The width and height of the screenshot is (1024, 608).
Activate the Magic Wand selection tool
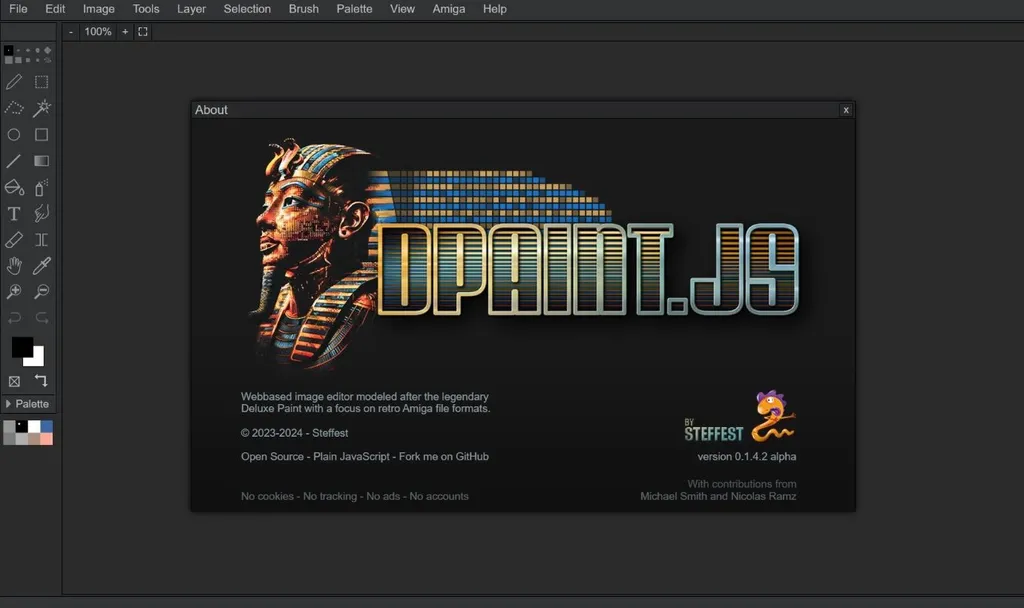point(41,108)
